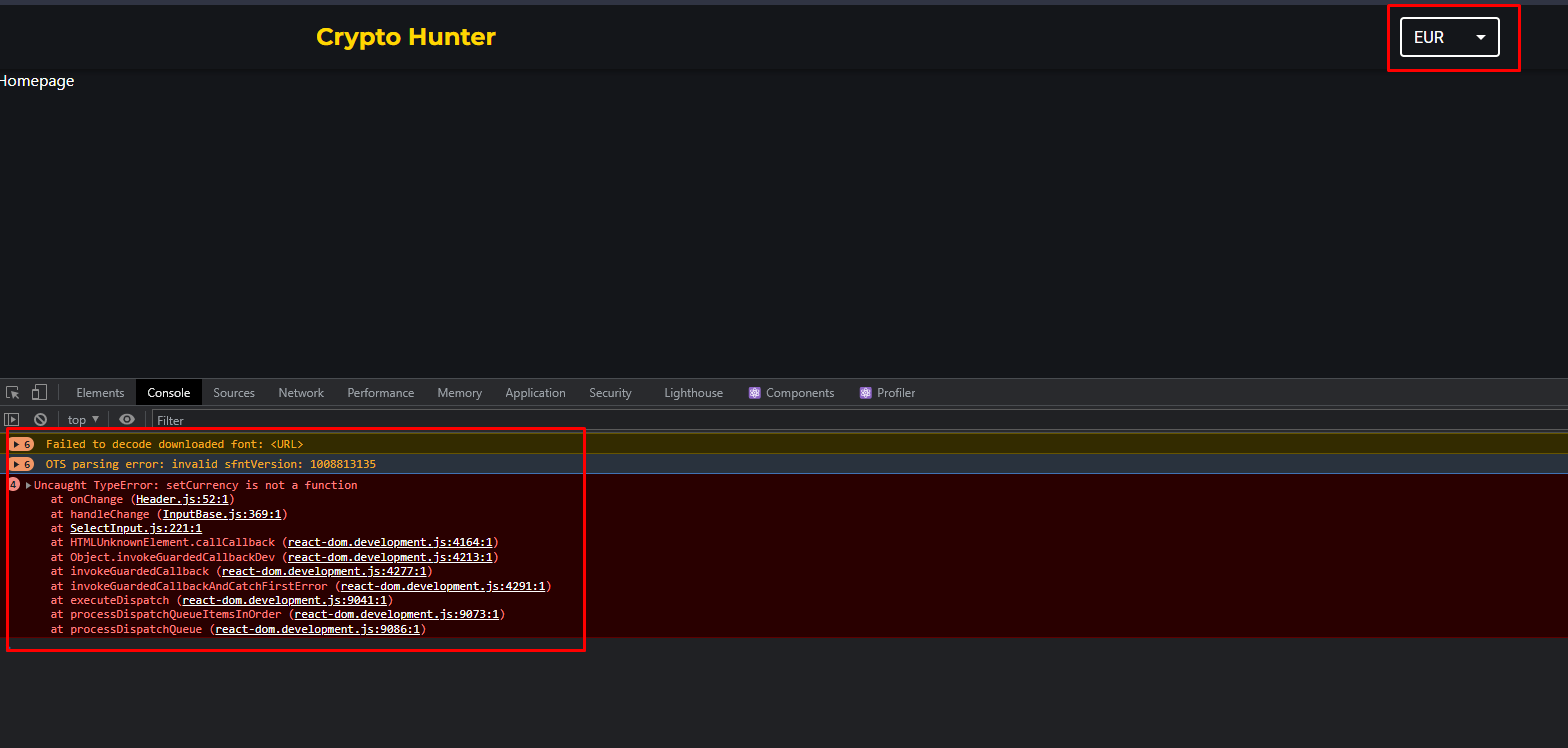The width and height of the screenshot is (1568, 748).
Task: Click the Crypto Hunter title
Action: pyautogui.click(x=406, y=37)
